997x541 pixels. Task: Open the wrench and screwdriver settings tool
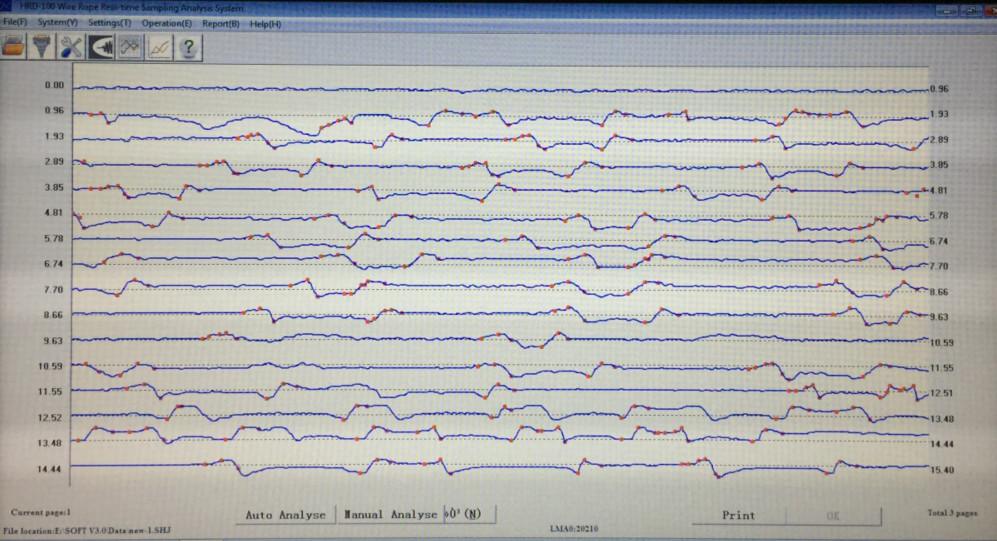pyautogui.click(x=72, y=46)
